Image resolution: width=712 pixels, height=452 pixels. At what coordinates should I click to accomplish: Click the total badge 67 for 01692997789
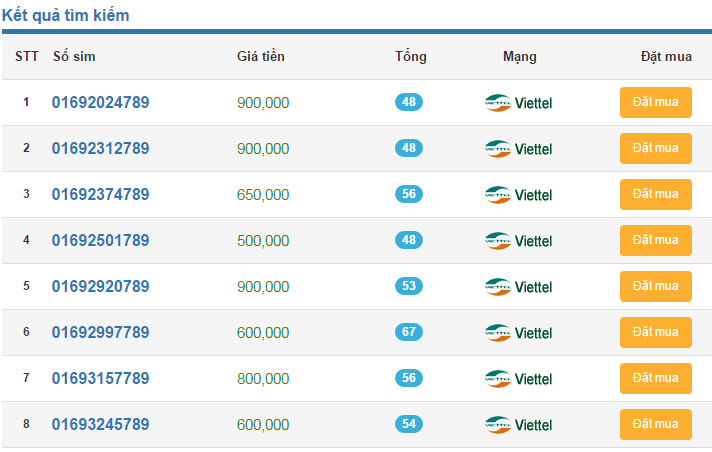(408, 331)
